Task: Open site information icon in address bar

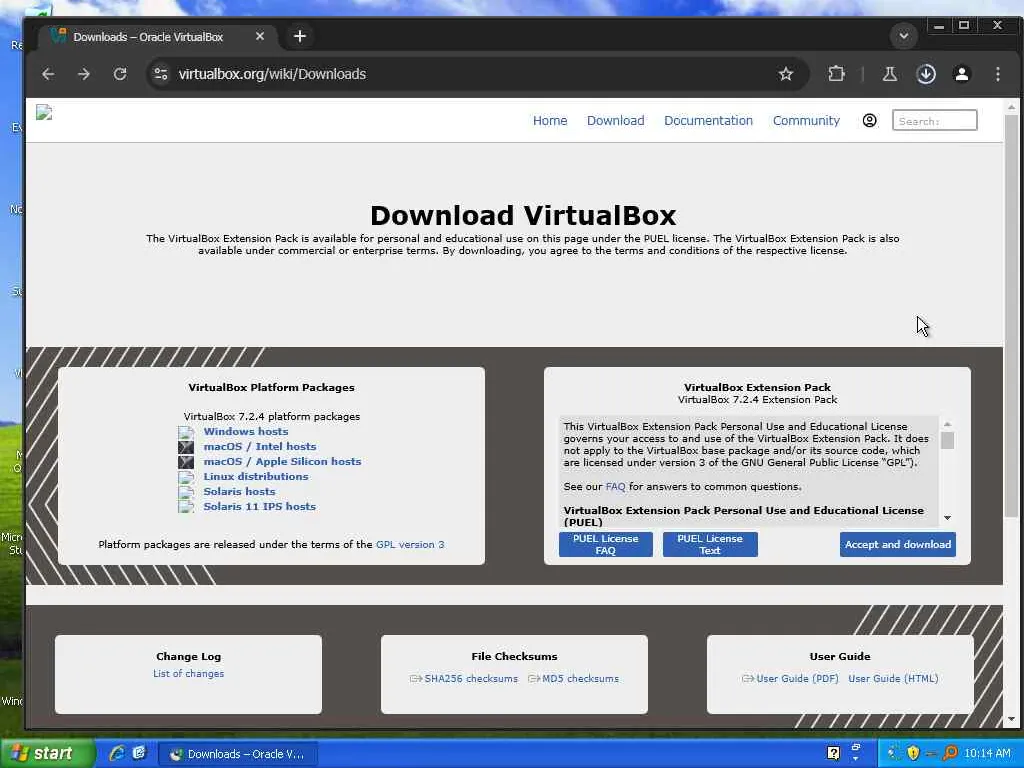Action: [161, 74]
